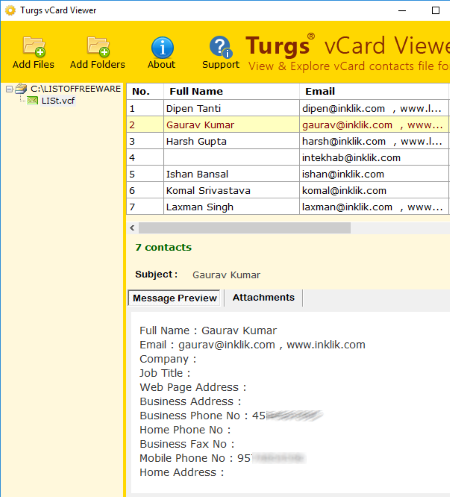Click the contact list horizontal scrollbar thumb
The width and height of the screenshot is (450, 497).
(245, 228)
